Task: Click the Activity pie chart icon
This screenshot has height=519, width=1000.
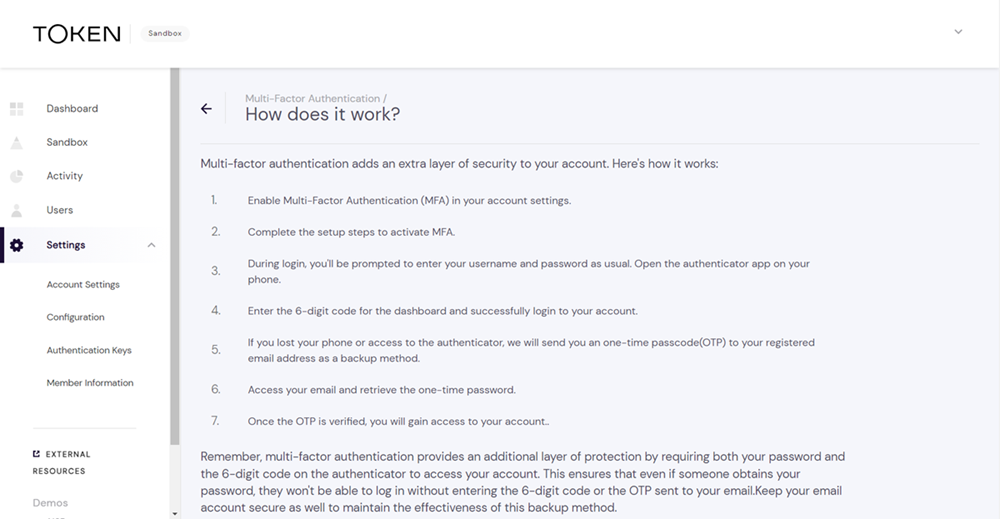Action: pos(17,177)
